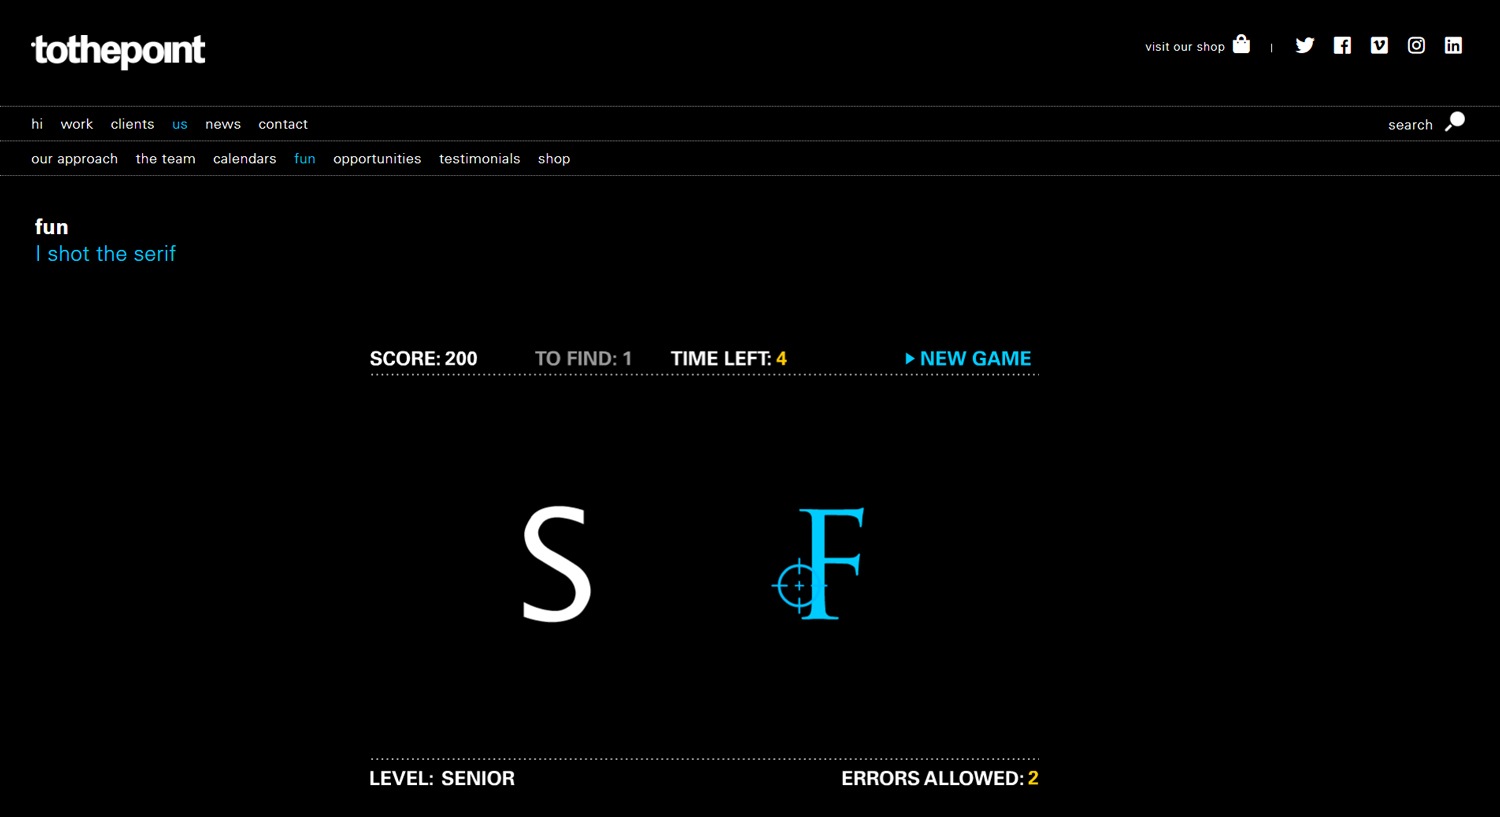Open the LinkedIn icon
The image size is (1500, 817).
pyautogui.click(x=1453, y=45)
